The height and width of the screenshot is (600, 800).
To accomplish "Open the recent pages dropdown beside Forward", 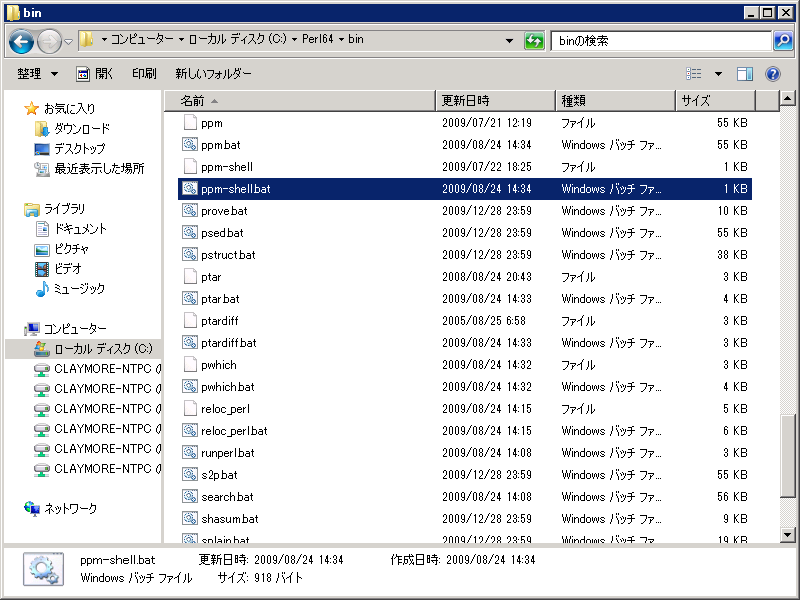I will 68,42.
